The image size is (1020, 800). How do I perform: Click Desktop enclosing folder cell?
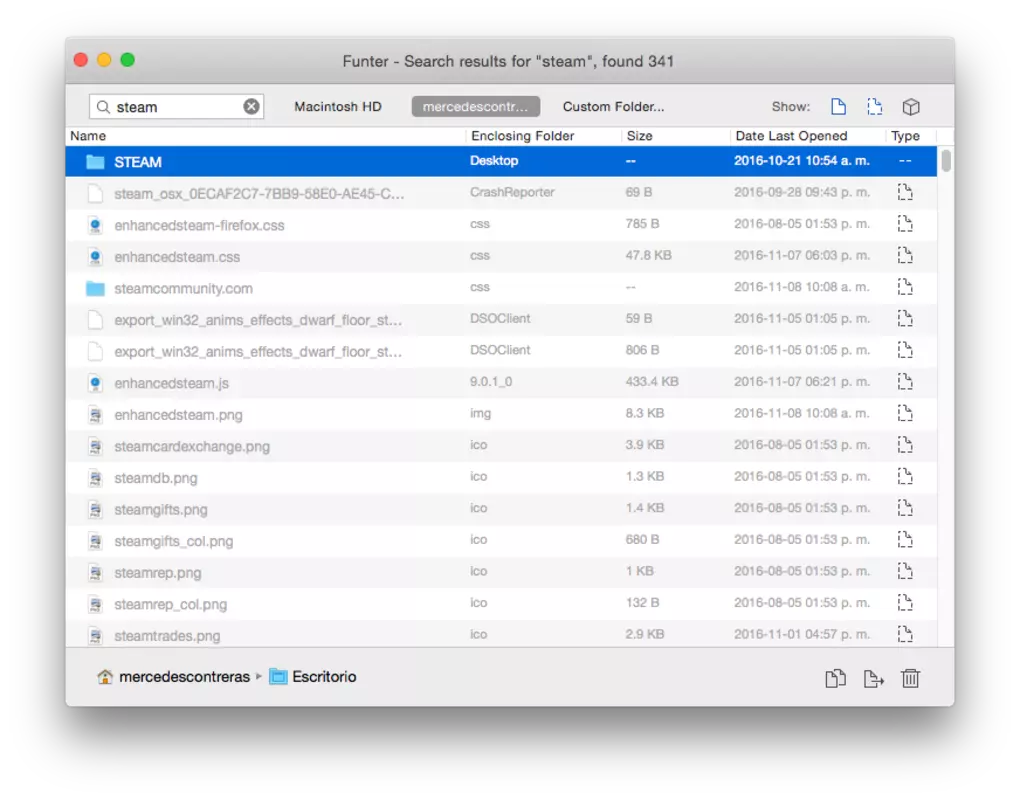494,161
